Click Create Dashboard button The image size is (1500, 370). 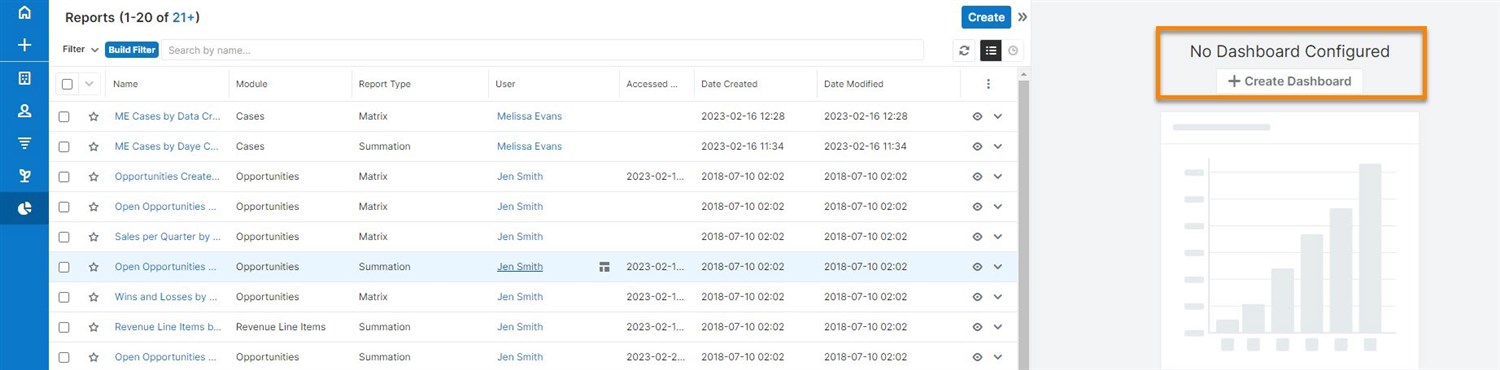[1289, 81]
